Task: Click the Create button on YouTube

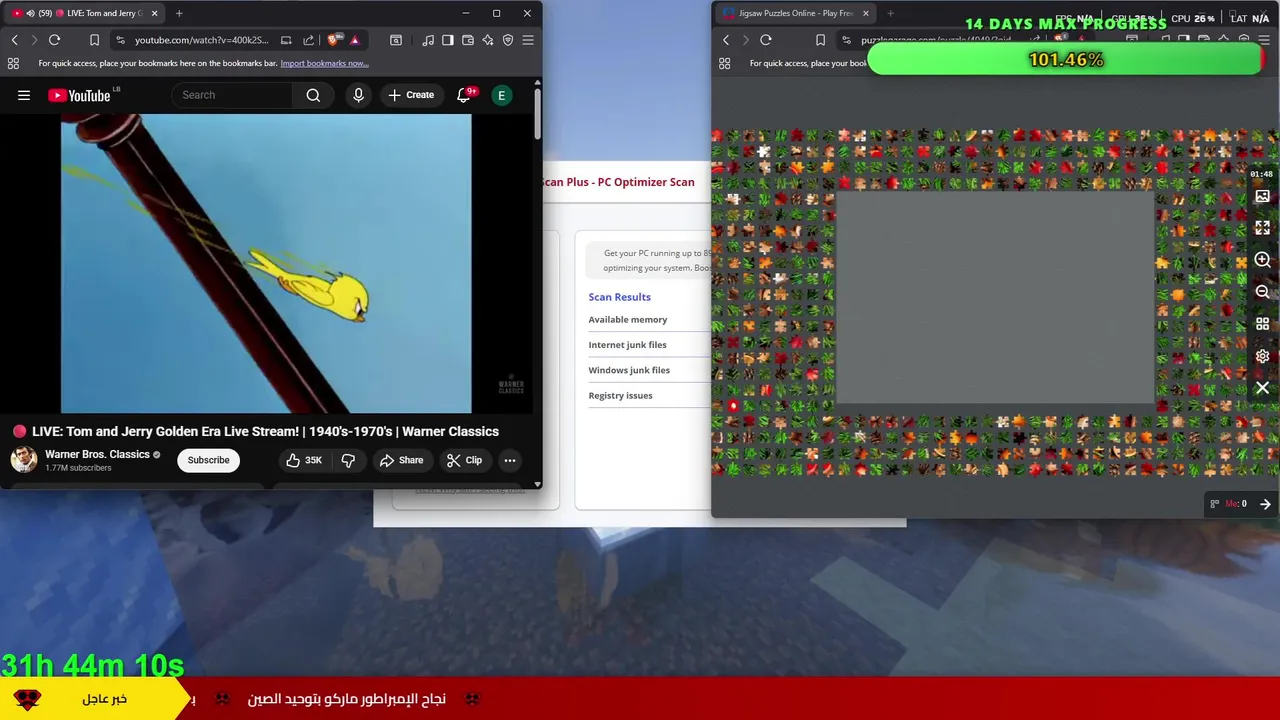Action: click(x=411, y=95)
